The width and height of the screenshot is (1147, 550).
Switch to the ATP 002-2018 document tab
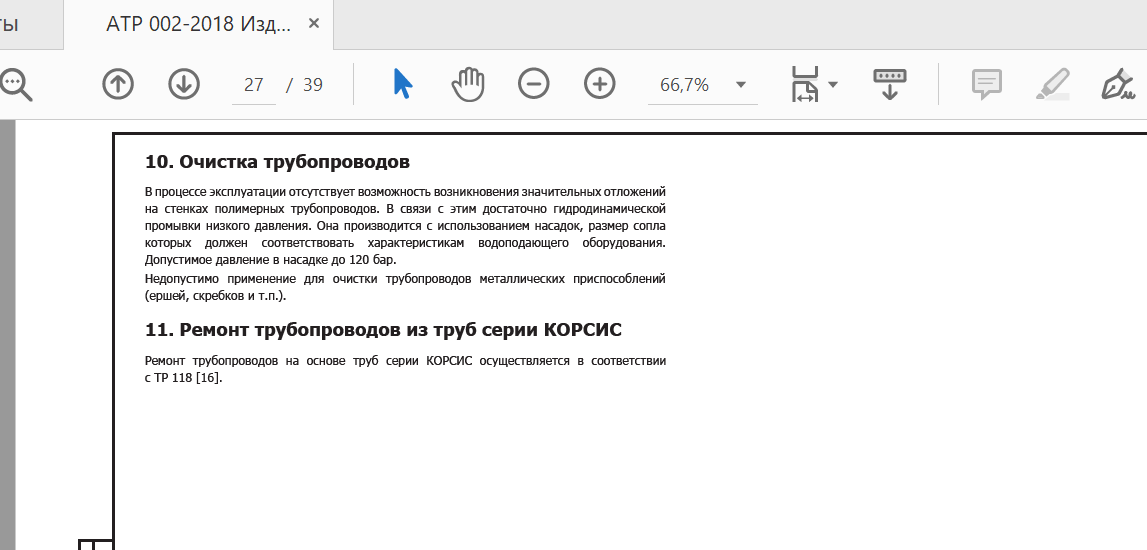tap(199, 24)
